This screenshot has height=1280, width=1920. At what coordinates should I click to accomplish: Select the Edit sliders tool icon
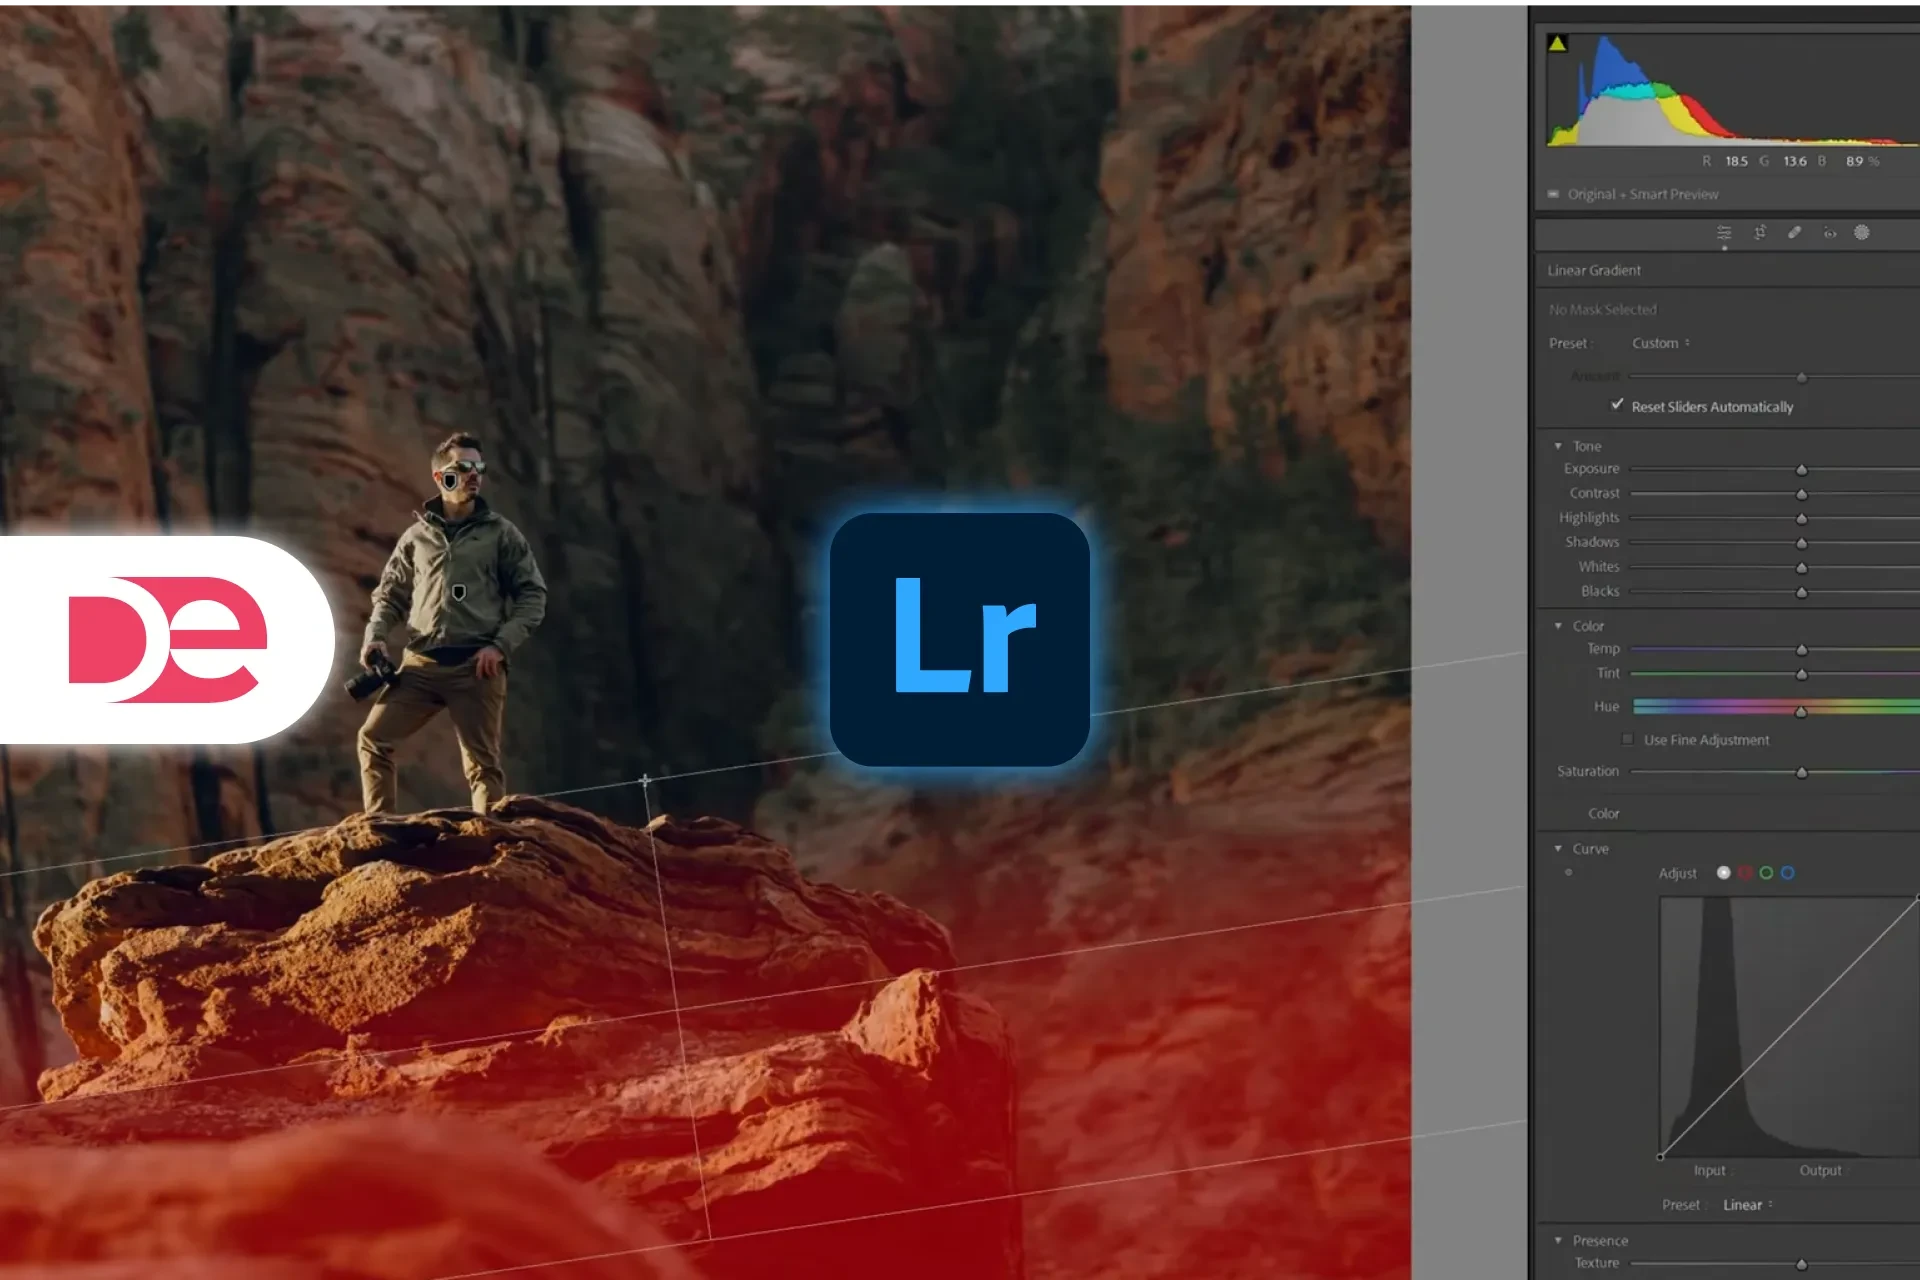tap(1724, 232)
